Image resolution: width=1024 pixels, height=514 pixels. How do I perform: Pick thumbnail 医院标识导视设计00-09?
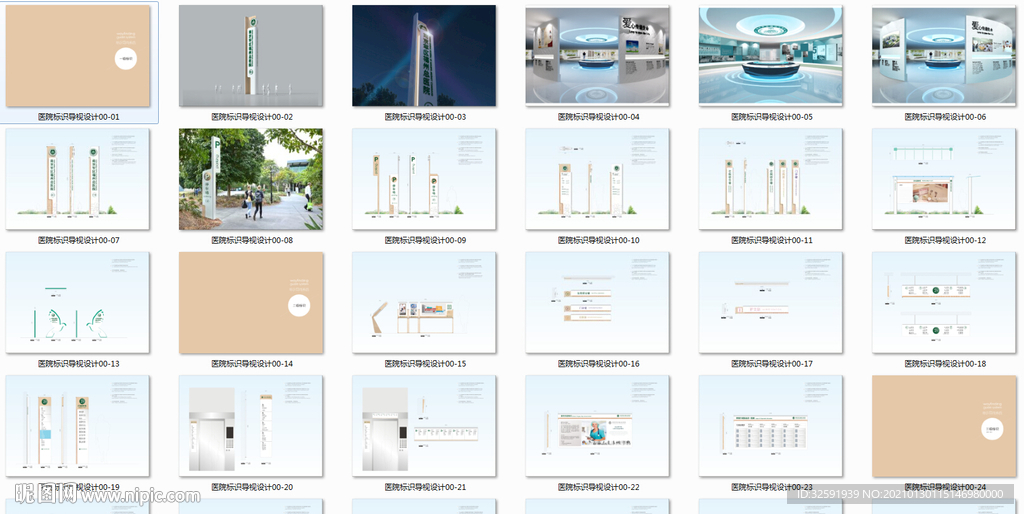pos(424,179)
